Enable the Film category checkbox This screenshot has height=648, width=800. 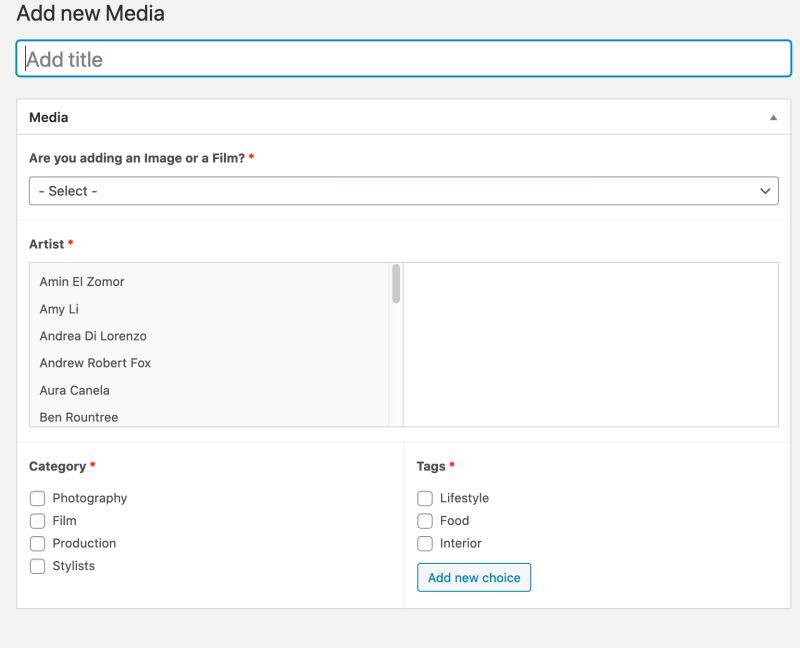point(38,521)
